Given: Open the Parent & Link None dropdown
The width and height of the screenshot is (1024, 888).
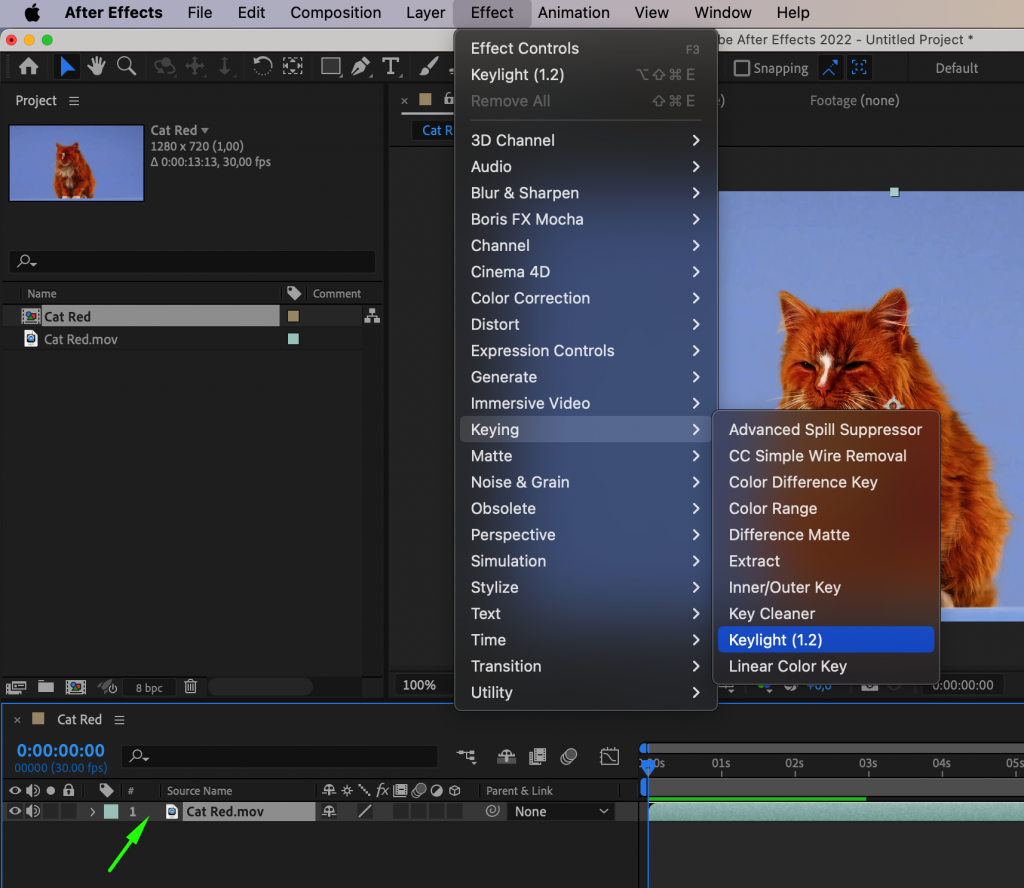Looking at the screenshot, I should click(562, 811).
